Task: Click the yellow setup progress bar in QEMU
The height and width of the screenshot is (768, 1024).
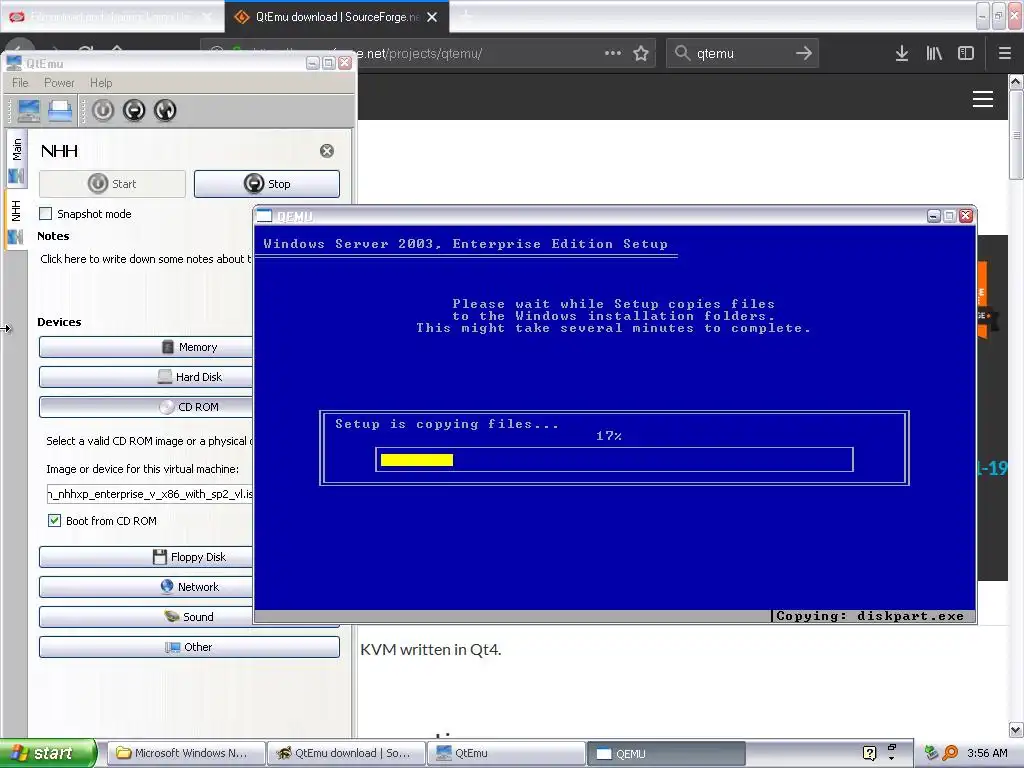Action: (x=417, y=460)
